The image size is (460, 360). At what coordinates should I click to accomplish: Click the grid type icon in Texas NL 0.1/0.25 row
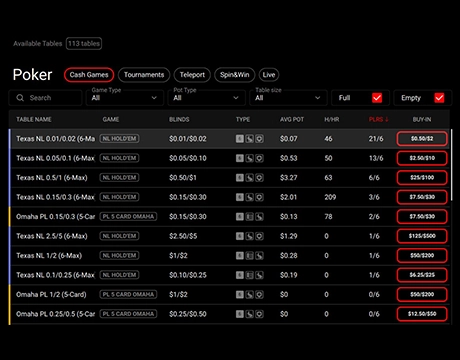point(249,275)
